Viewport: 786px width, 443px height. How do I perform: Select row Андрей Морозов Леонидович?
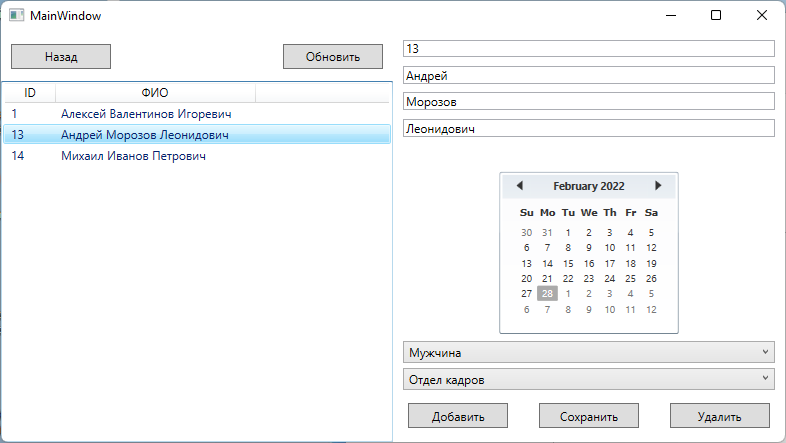coord(197,135)
